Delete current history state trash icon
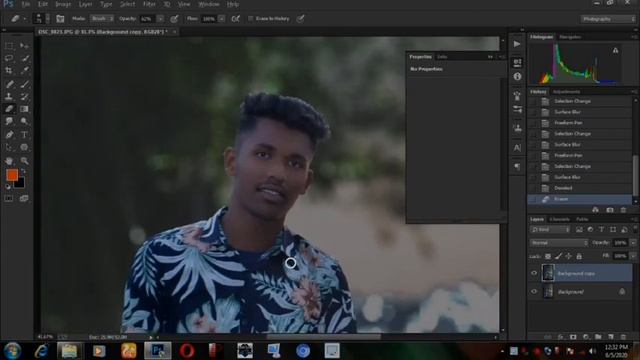This screenshot has height=360, width=640. click(623, 210)
